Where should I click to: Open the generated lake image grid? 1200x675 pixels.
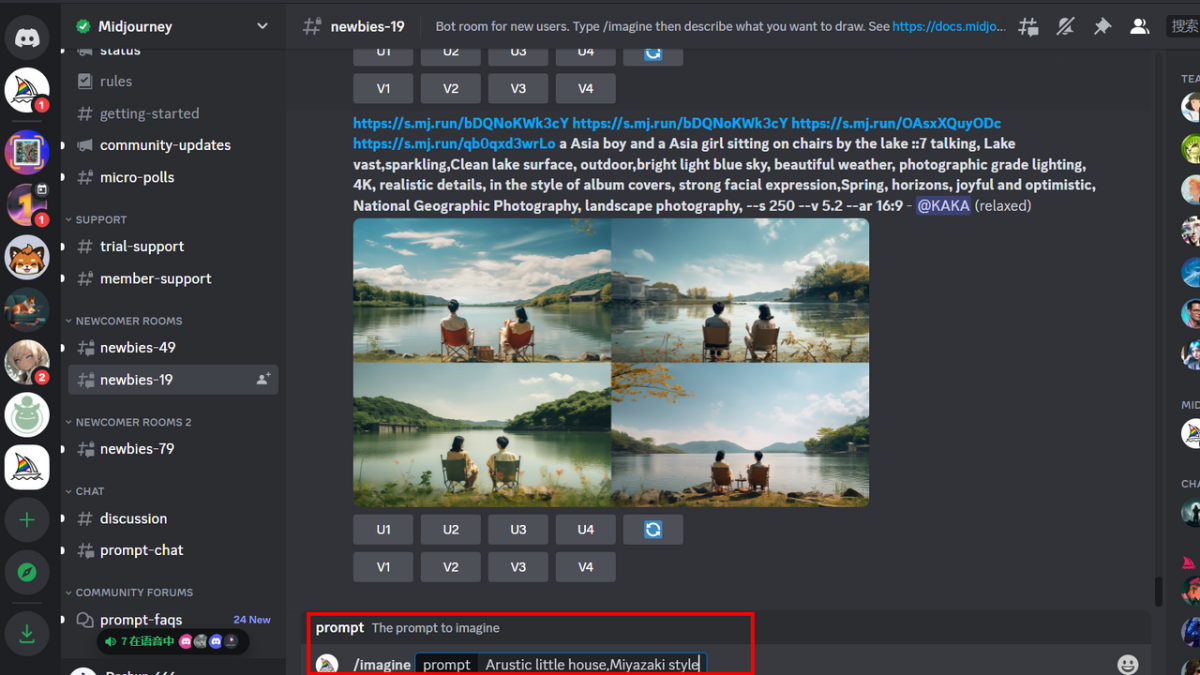click(x=611, y=362)
